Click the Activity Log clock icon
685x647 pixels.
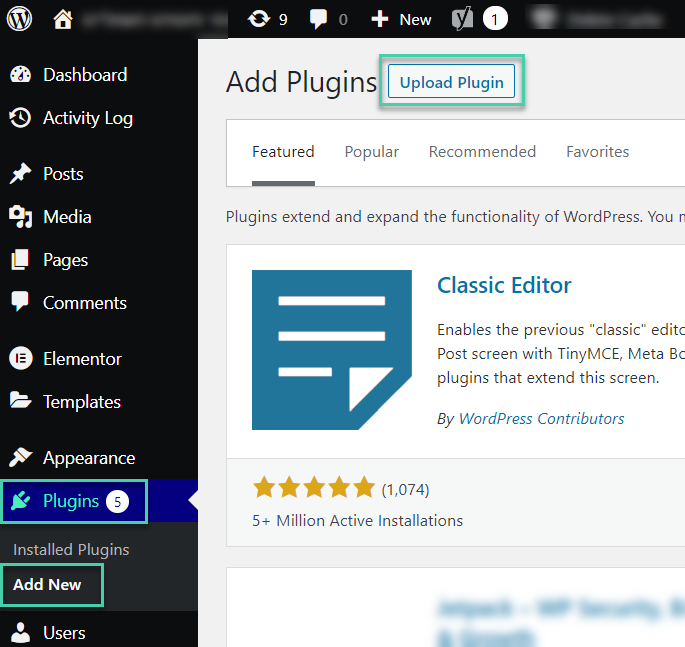pyautogui.click(x=20, y=118)
